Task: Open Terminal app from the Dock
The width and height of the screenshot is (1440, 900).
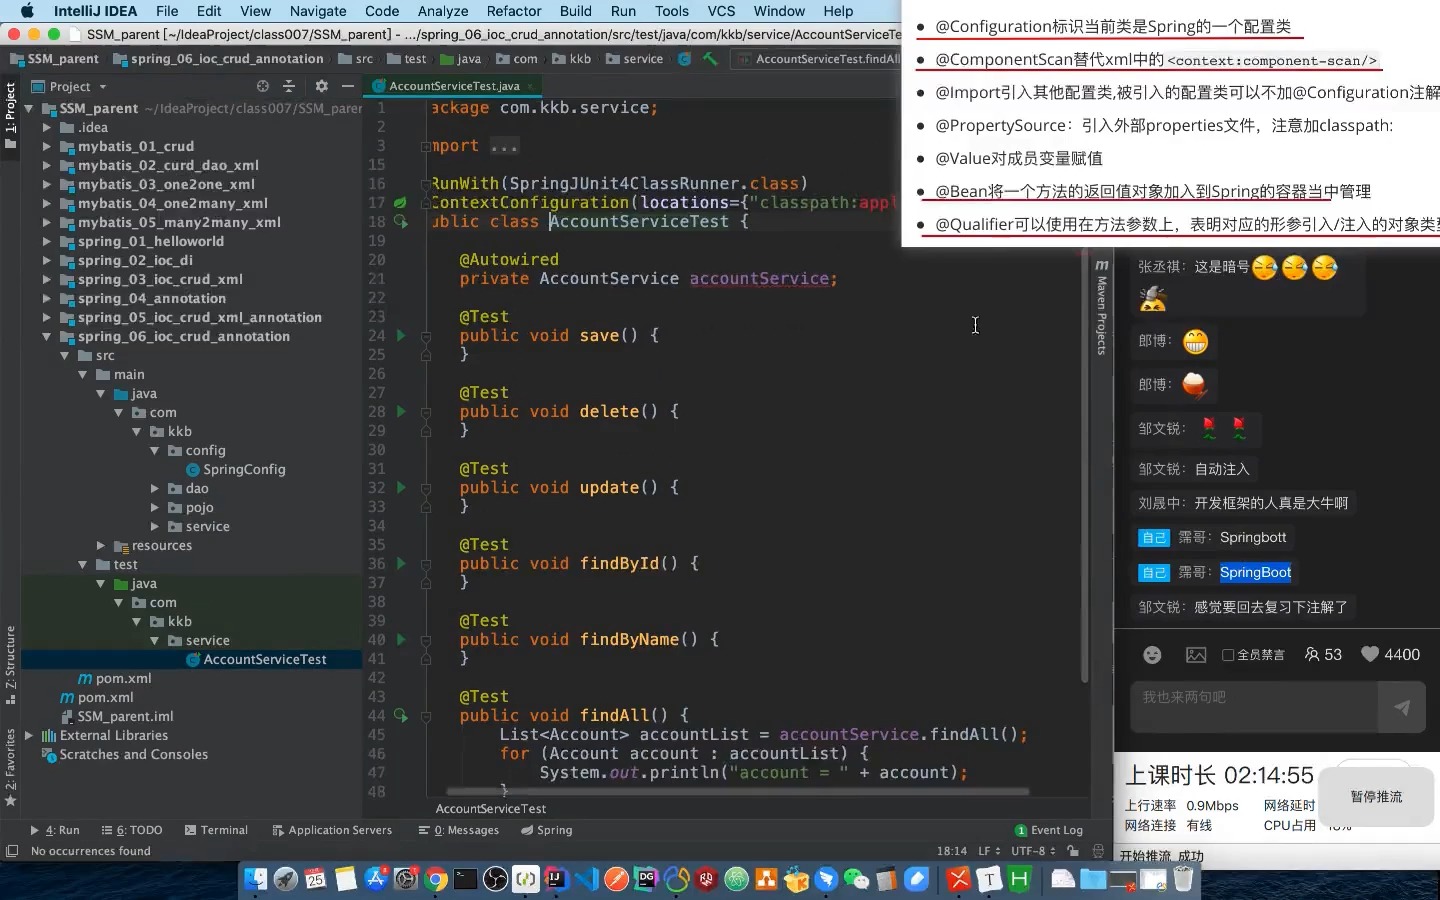Action: point(465,879)
